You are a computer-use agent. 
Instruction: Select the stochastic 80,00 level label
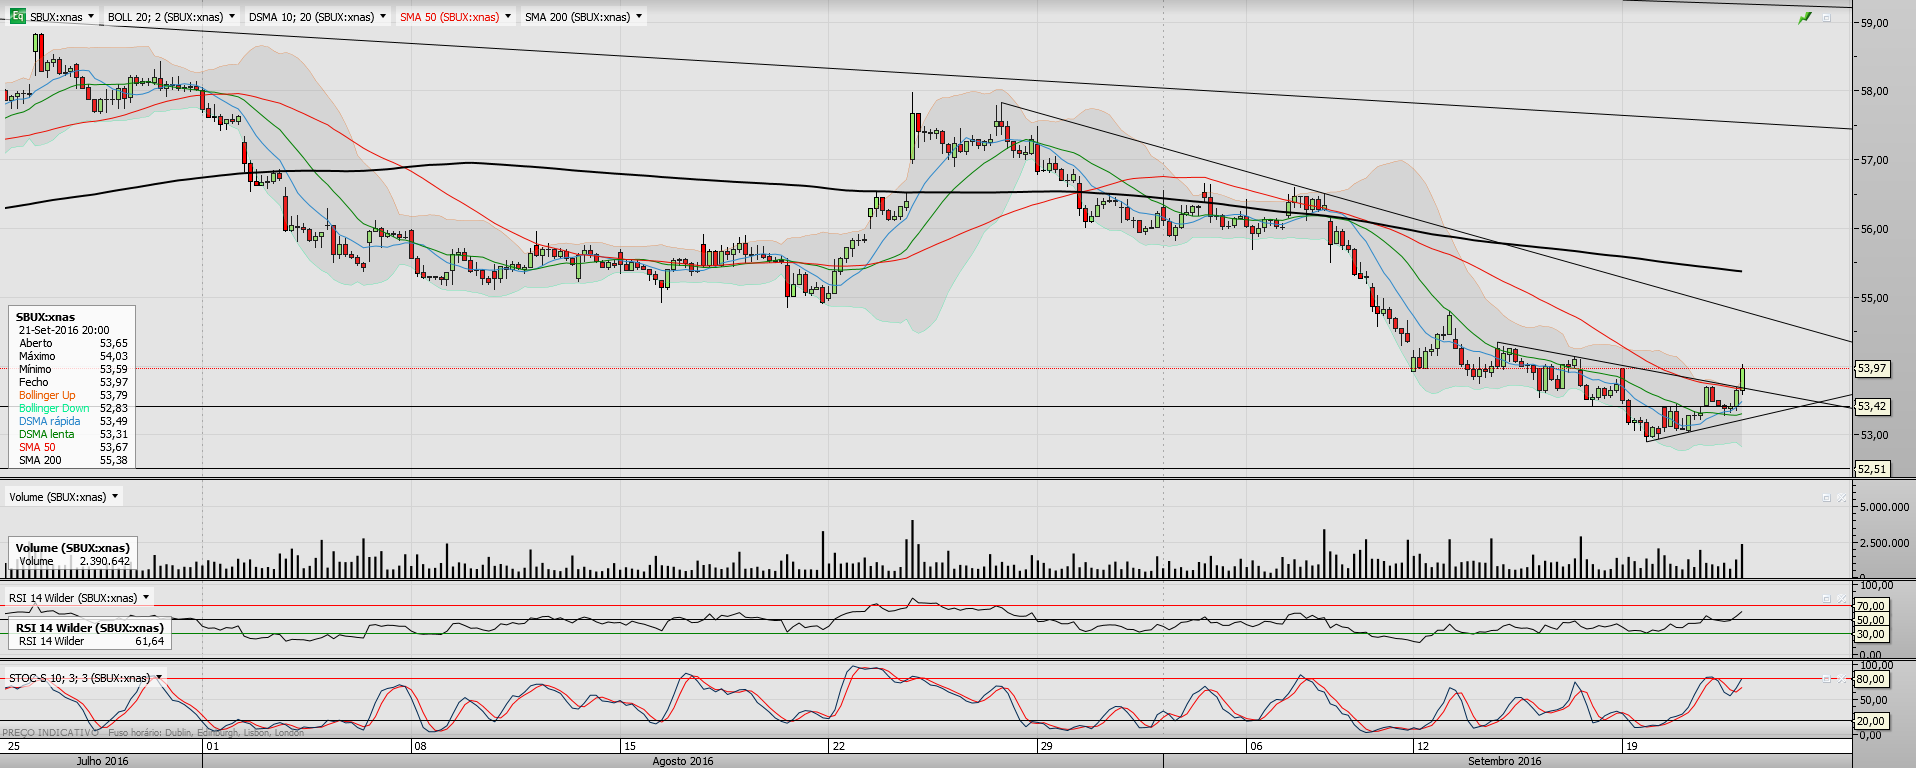click(1871, 679)
